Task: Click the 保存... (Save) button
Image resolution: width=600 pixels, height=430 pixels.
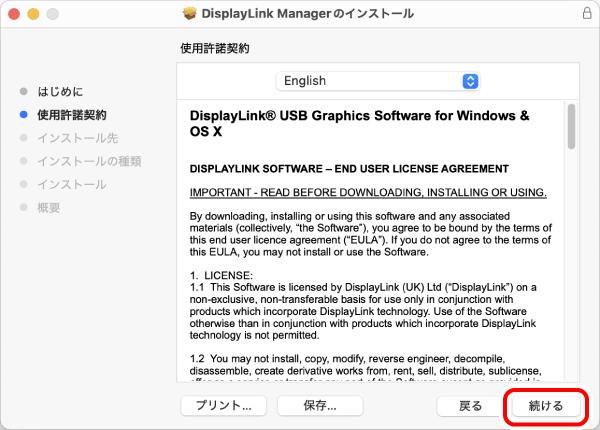Action: (x=320, y=406)
